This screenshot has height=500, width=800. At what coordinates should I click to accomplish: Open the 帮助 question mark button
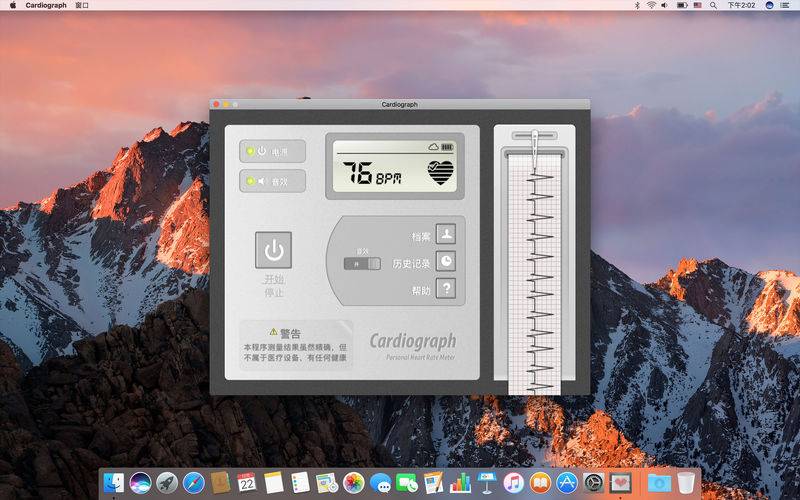tap(446, 288)
